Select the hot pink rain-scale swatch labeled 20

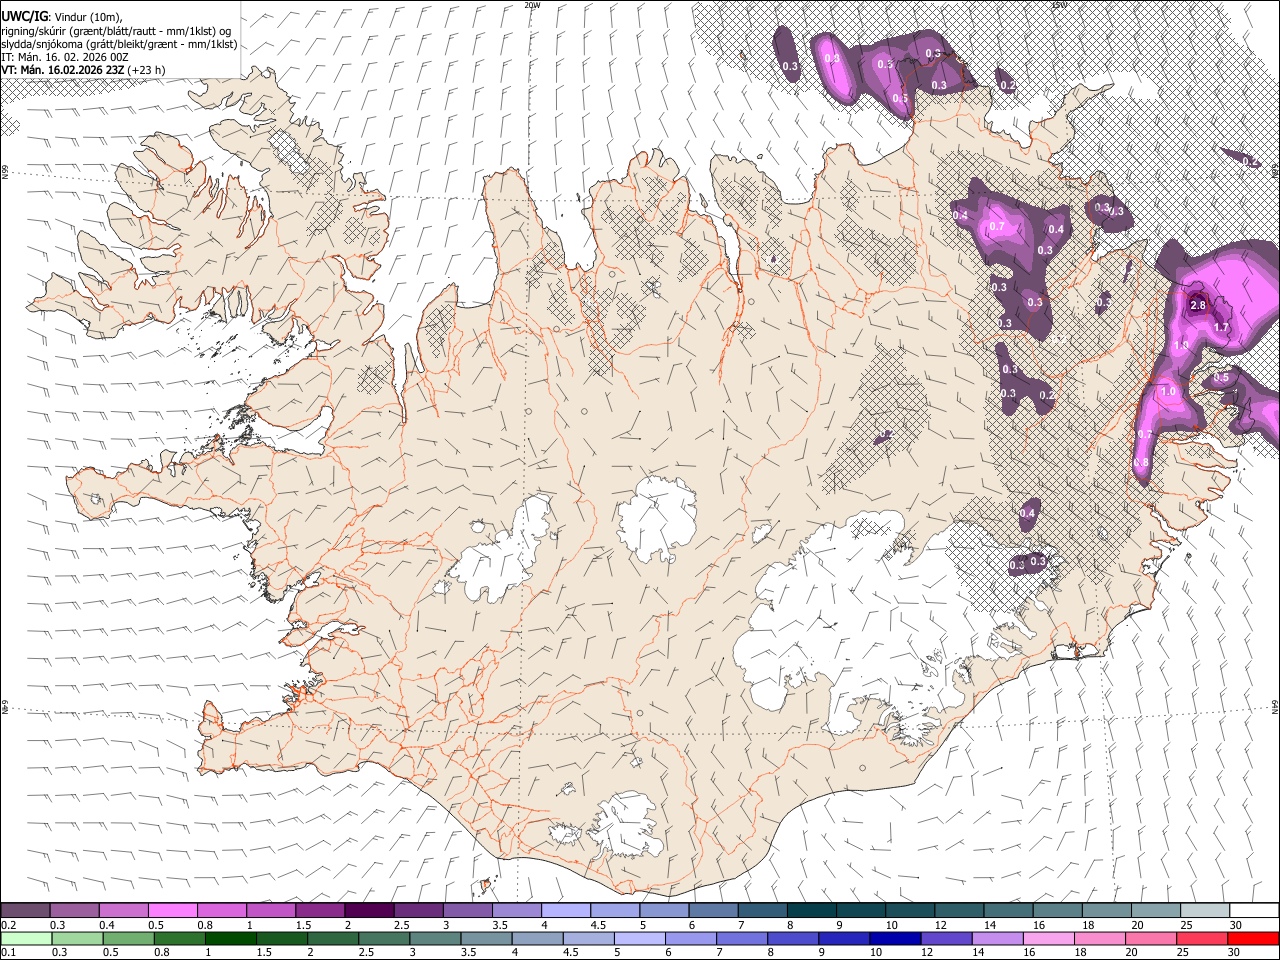coord(1150,938)
